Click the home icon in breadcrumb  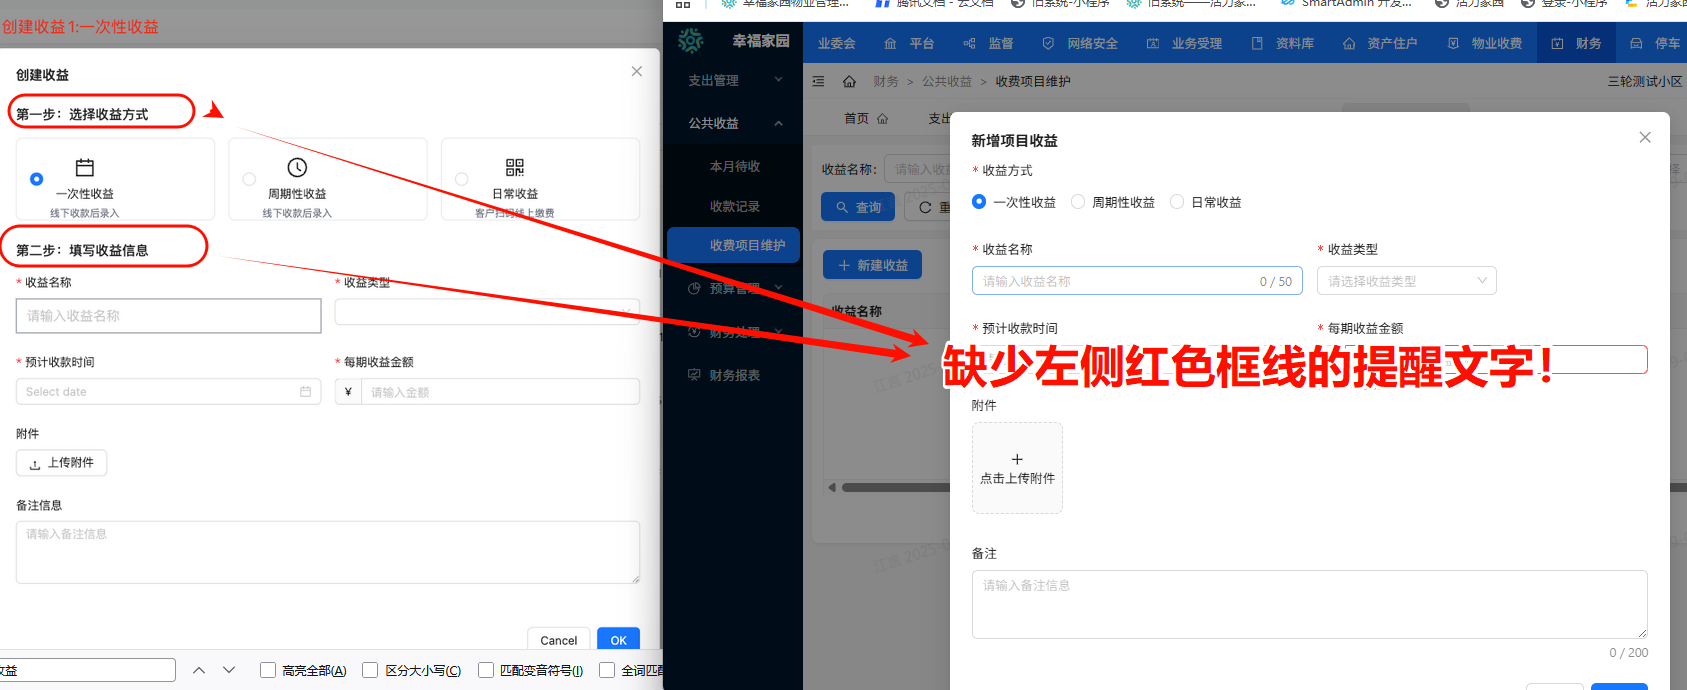point(849,81)
